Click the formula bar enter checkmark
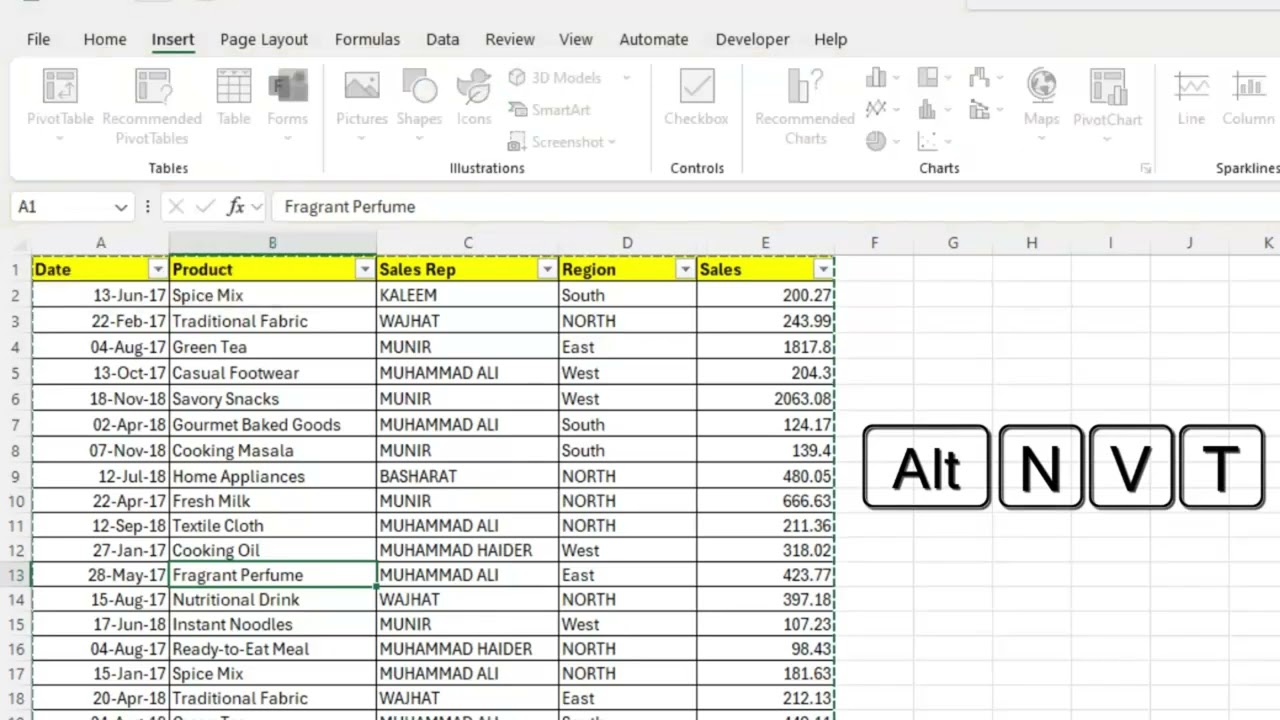Viewport: 1280px width, 720px height. pos(205,207)
